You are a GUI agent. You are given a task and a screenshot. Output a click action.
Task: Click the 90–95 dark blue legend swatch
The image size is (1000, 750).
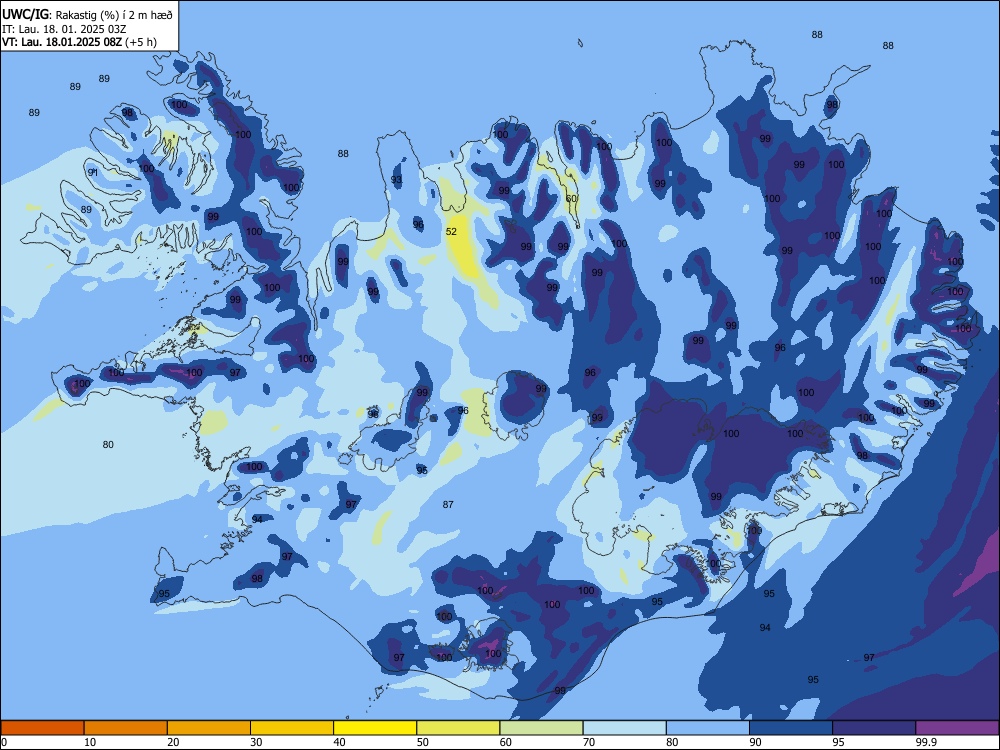[791, 728]
